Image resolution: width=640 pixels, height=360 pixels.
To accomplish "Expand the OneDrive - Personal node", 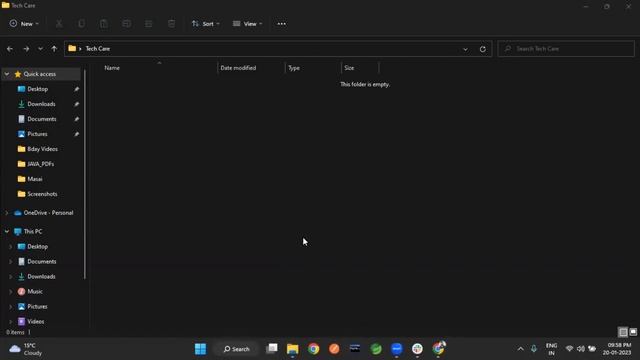I will (7, 213).
